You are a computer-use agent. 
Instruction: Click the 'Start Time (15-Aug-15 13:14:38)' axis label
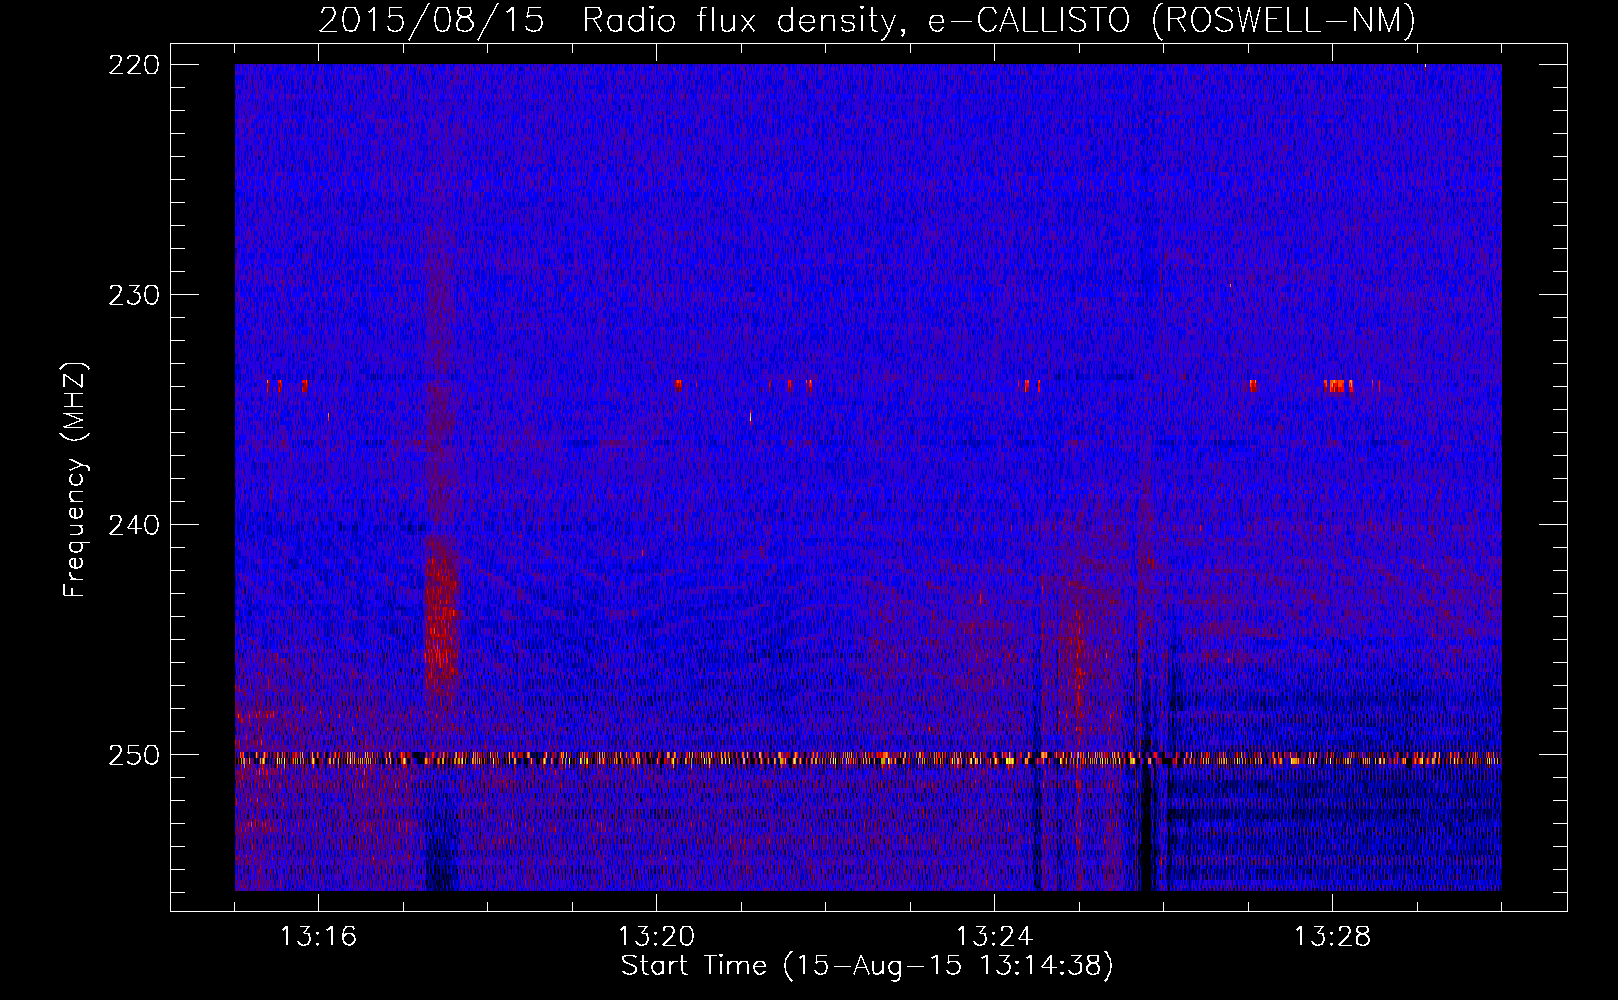[867, 966]
